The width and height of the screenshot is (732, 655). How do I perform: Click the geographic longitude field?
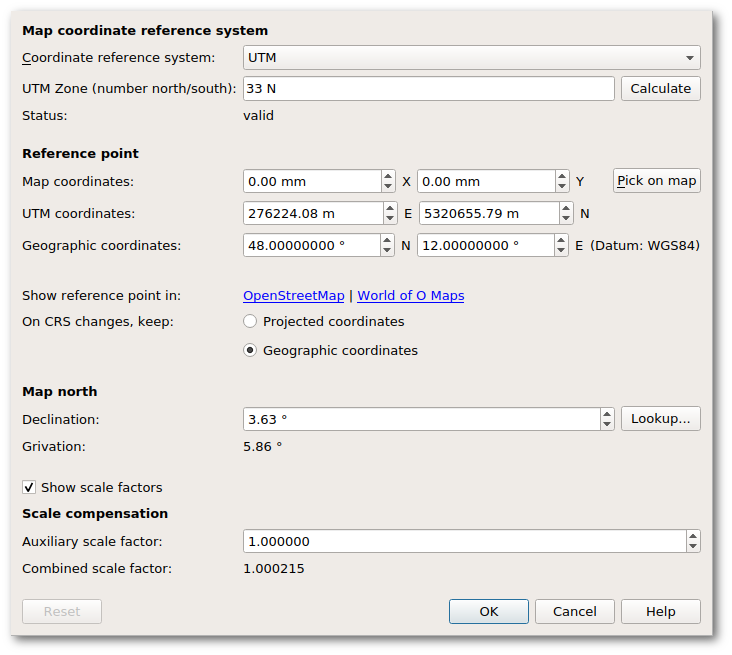pos(486,245)
